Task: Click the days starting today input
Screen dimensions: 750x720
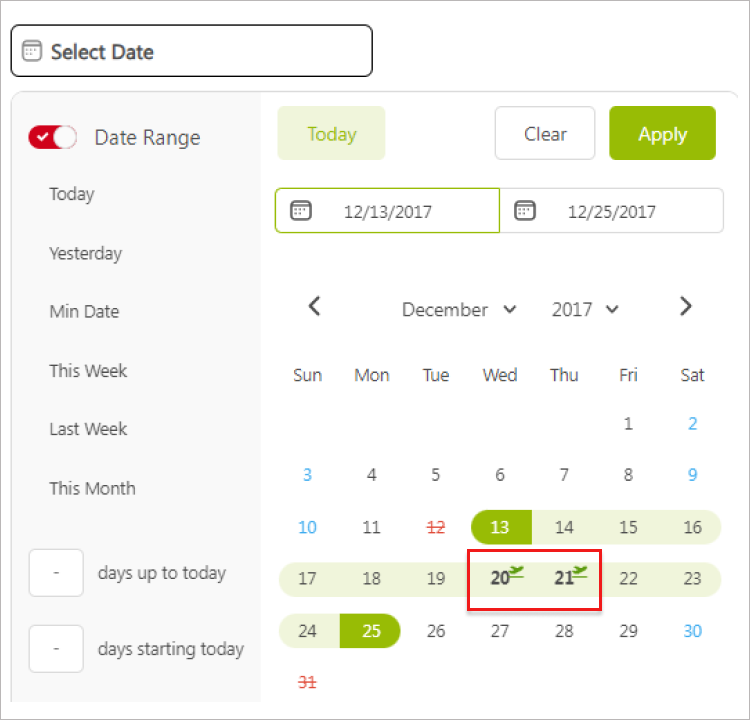Action: [56, 649]
